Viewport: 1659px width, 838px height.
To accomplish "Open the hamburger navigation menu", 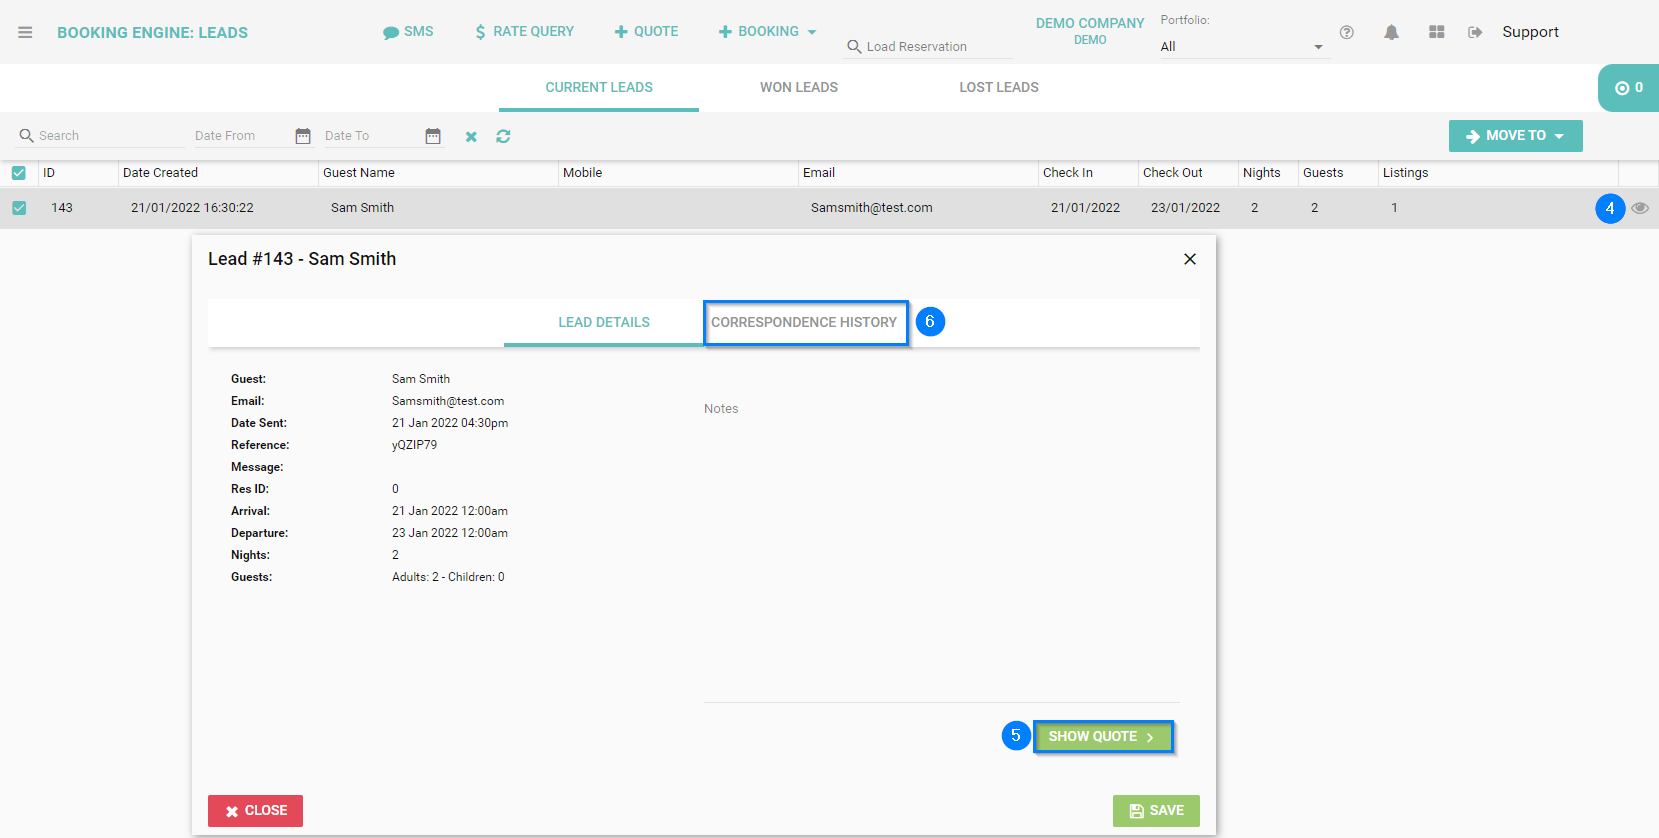I will [25, 32].
